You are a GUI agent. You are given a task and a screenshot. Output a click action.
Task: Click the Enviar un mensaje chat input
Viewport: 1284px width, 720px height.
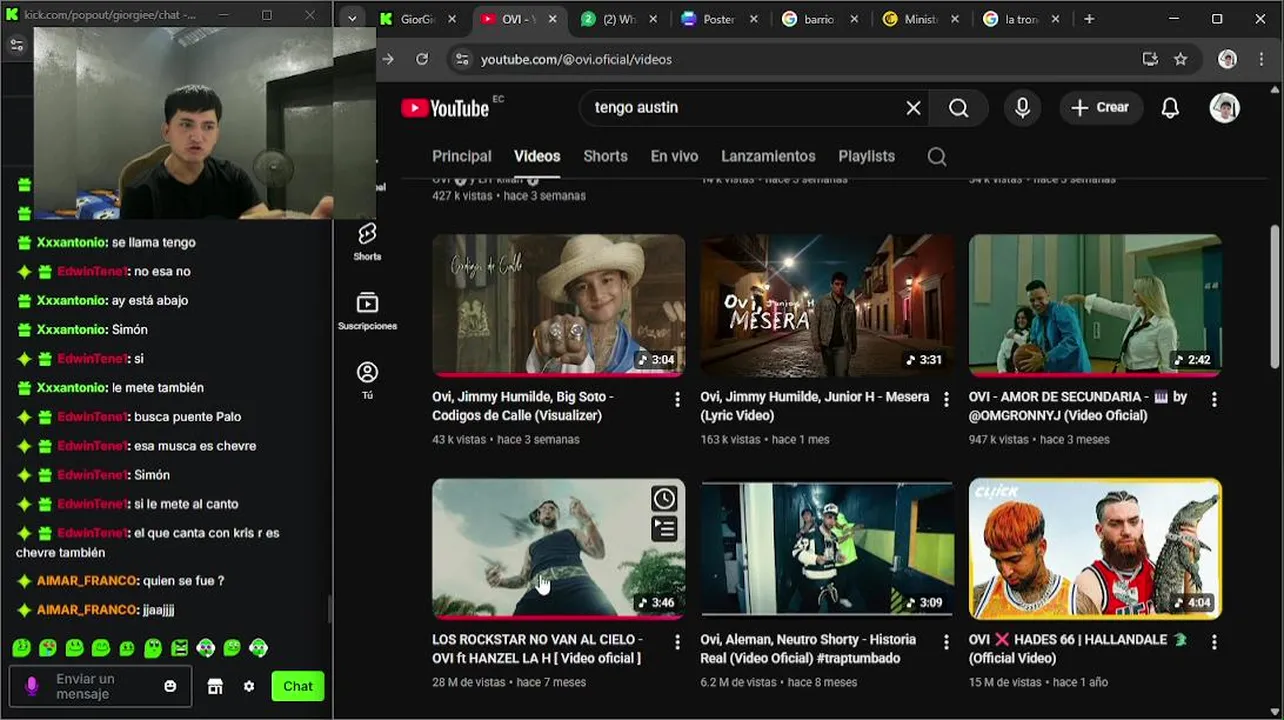tap(100, 686)
